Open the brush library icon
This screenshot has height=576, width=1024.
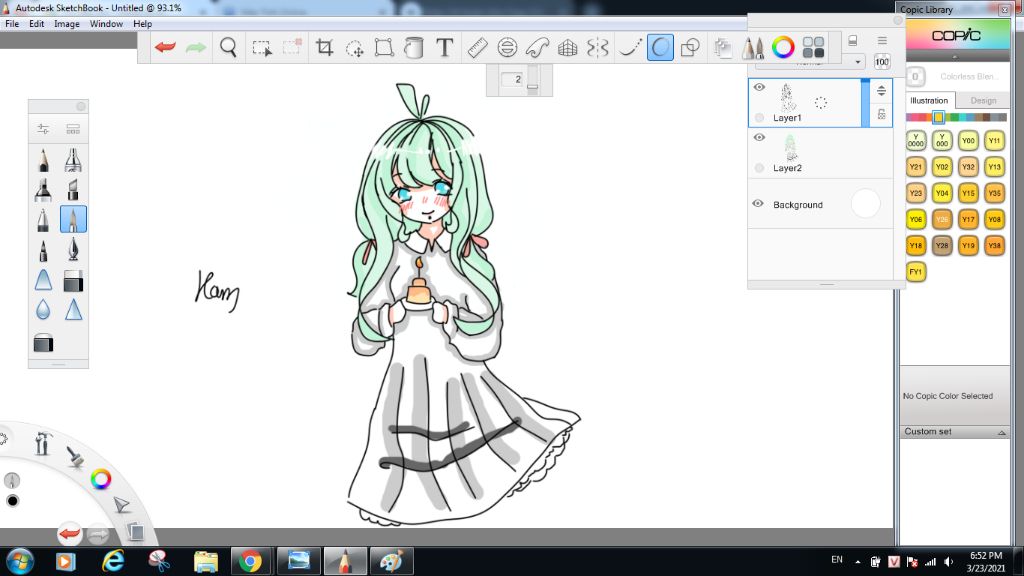(73, 129)
